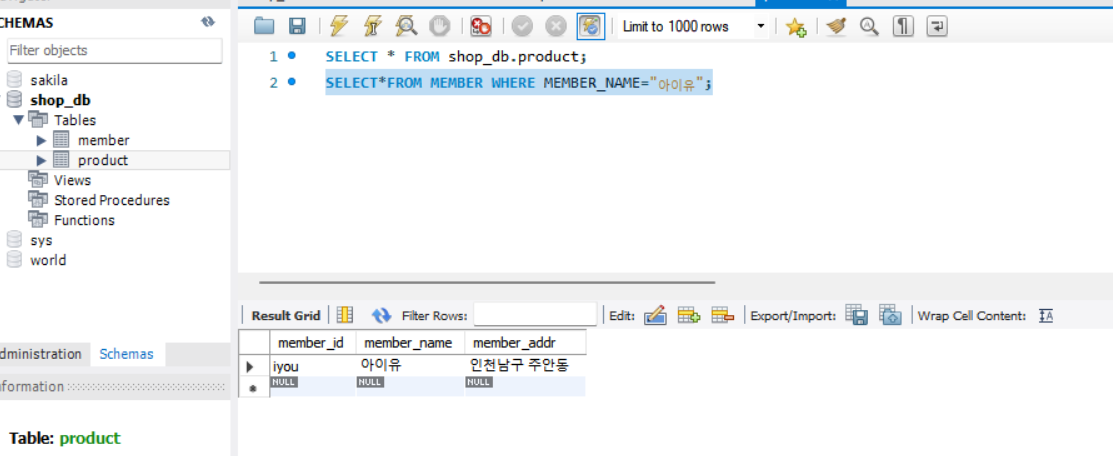
Task: Switch to the Administration tab
Action: point(40,354)
